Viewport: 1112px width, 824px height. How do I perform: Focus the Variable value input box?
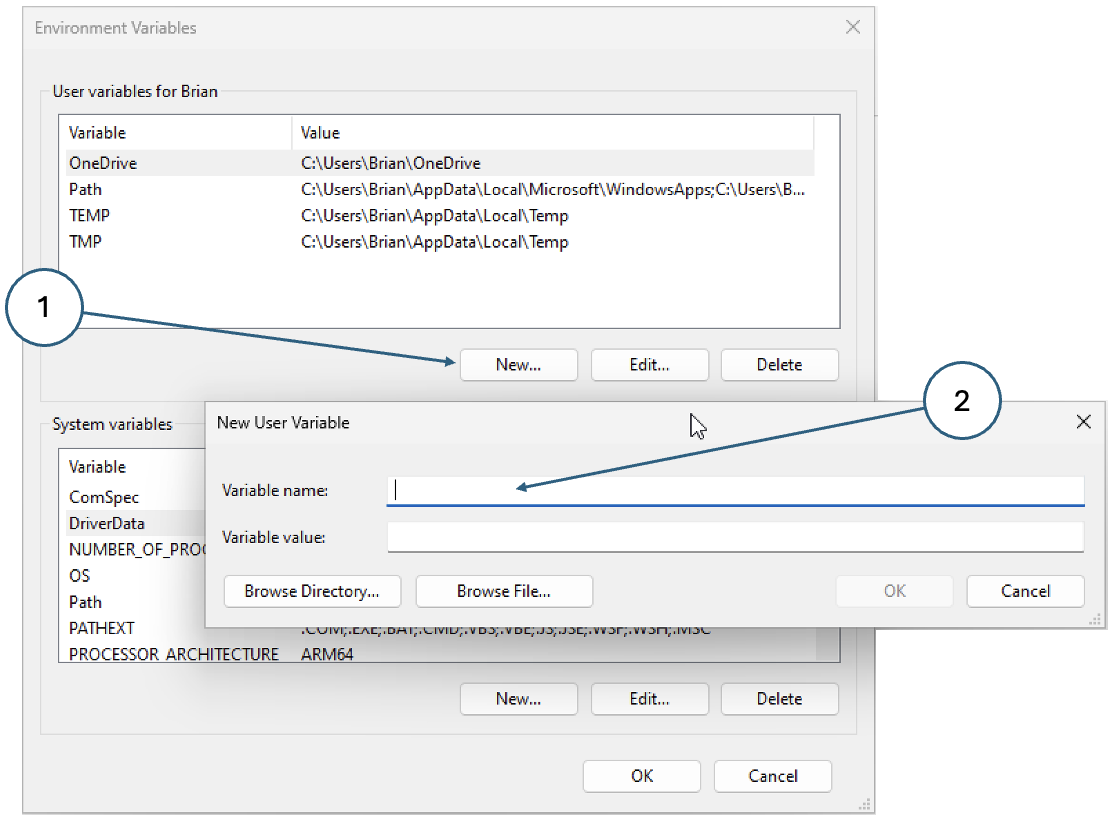735,538
